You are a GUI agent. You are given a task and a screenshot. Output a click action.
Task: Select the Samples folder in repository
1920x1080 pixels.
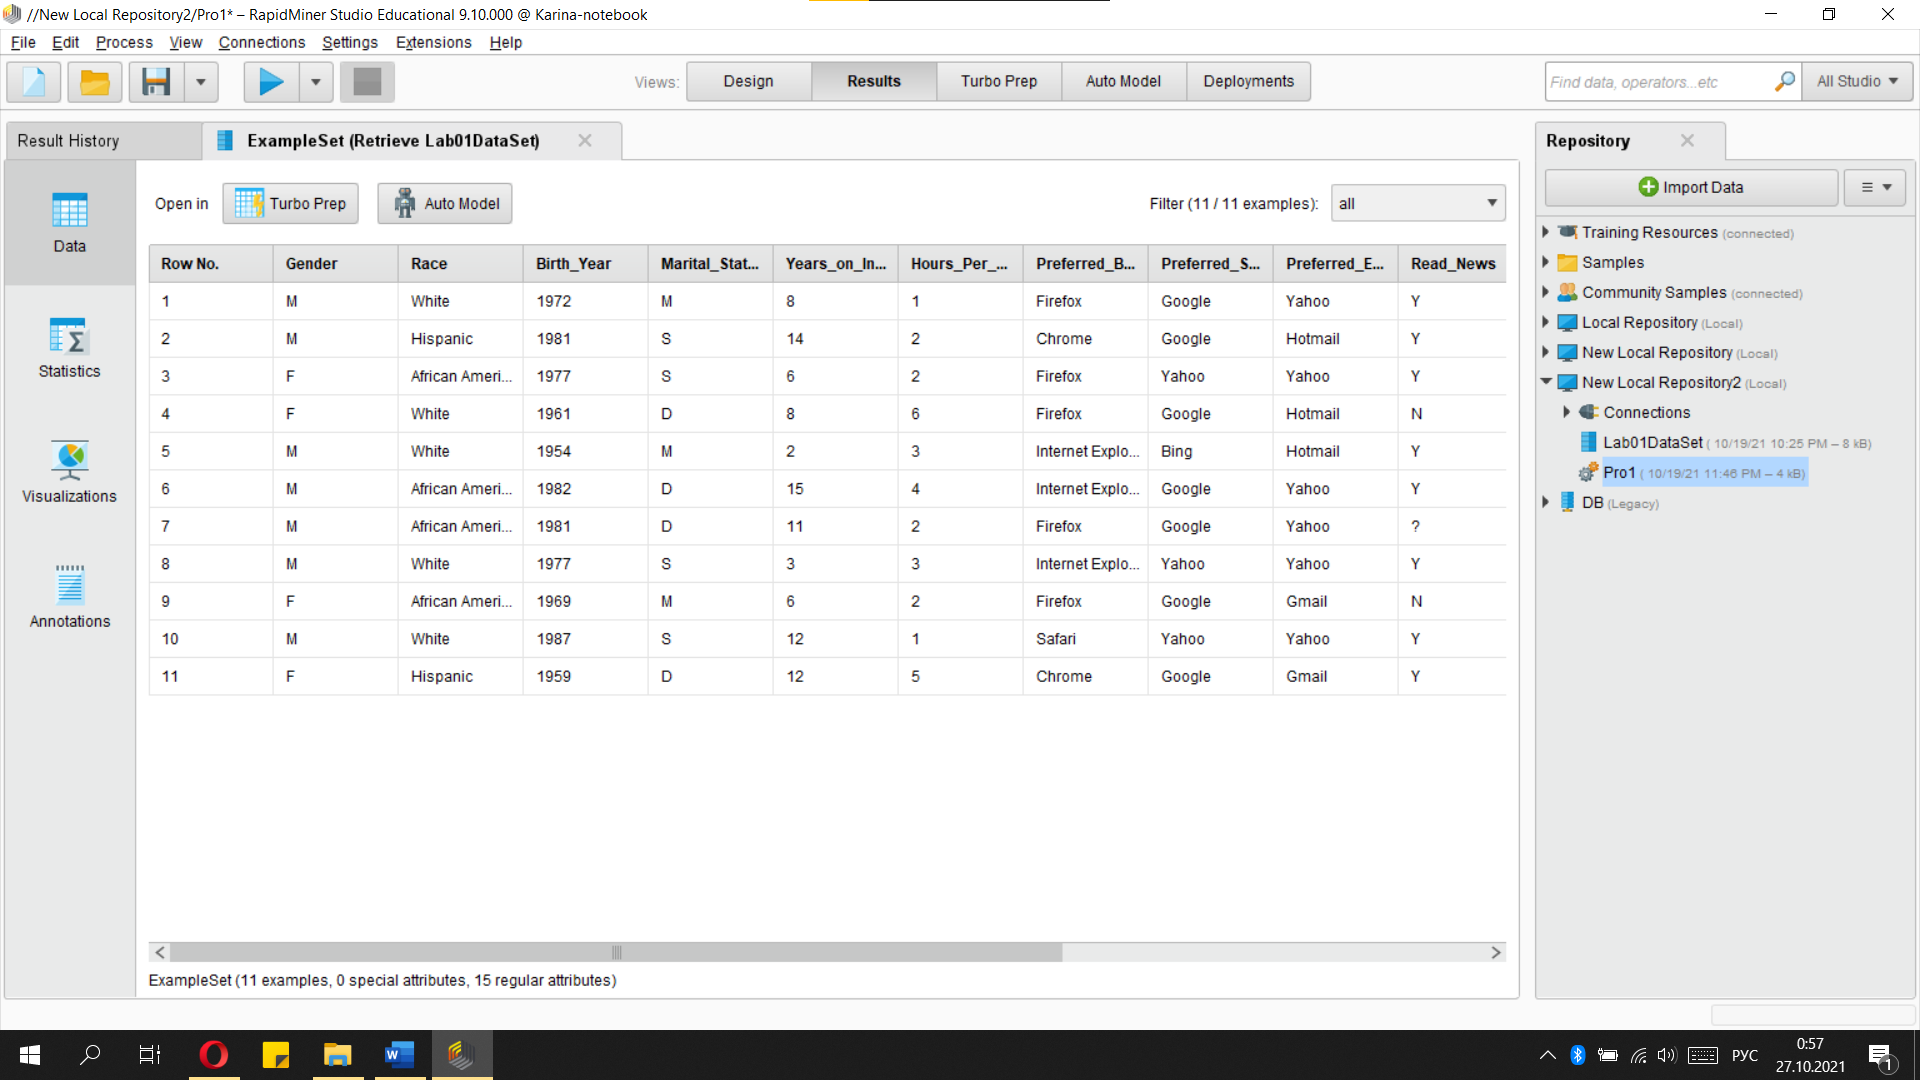1612,262
